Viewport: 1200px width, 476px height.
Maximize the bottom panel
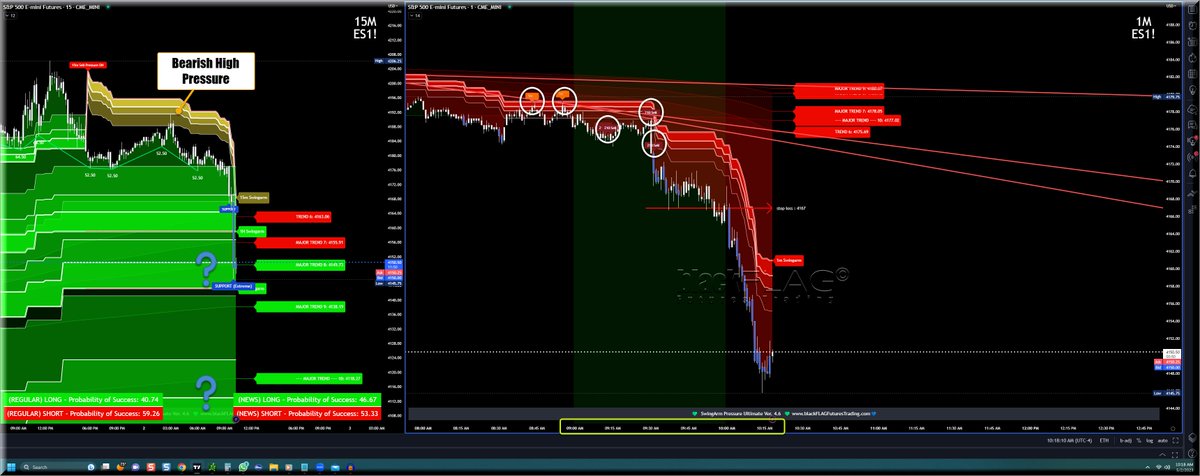click(x=1175, y=455)
